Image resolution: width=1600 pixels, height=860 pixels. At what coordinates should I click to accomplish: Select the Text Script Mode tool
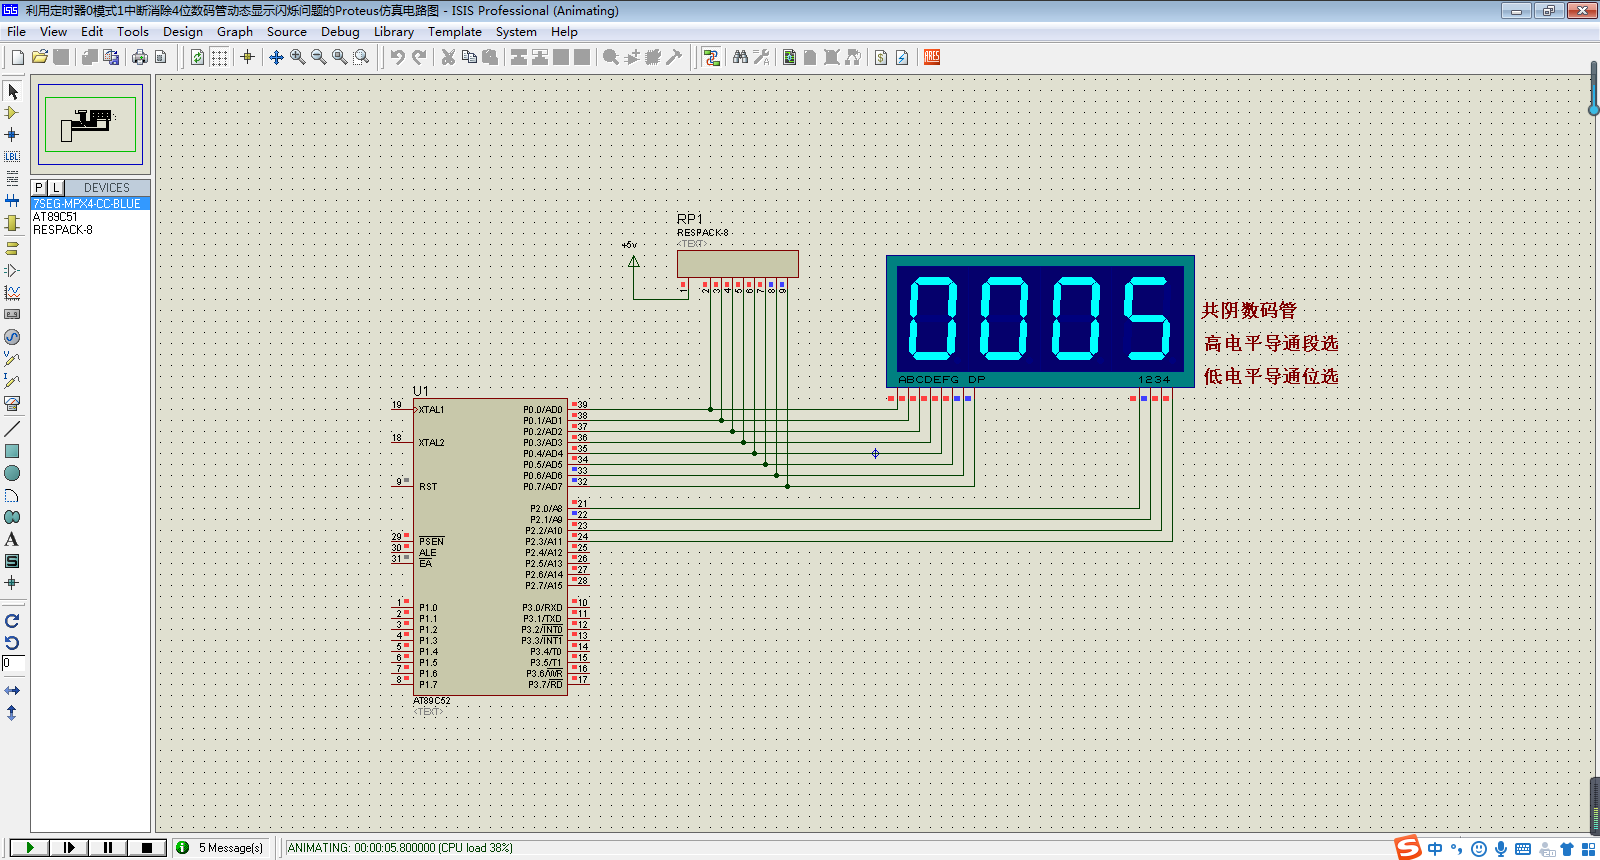[12, 178]
